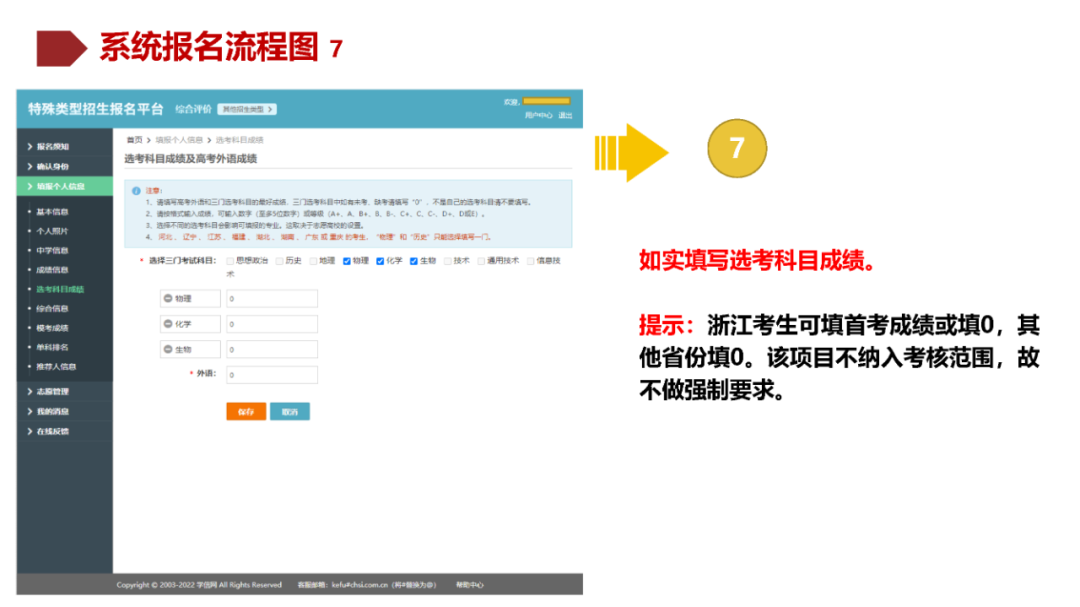Viewport: 1080px width, 607px height.
Task: Uncheck the 物理 subject checkbox
Action: coord(345,259)
